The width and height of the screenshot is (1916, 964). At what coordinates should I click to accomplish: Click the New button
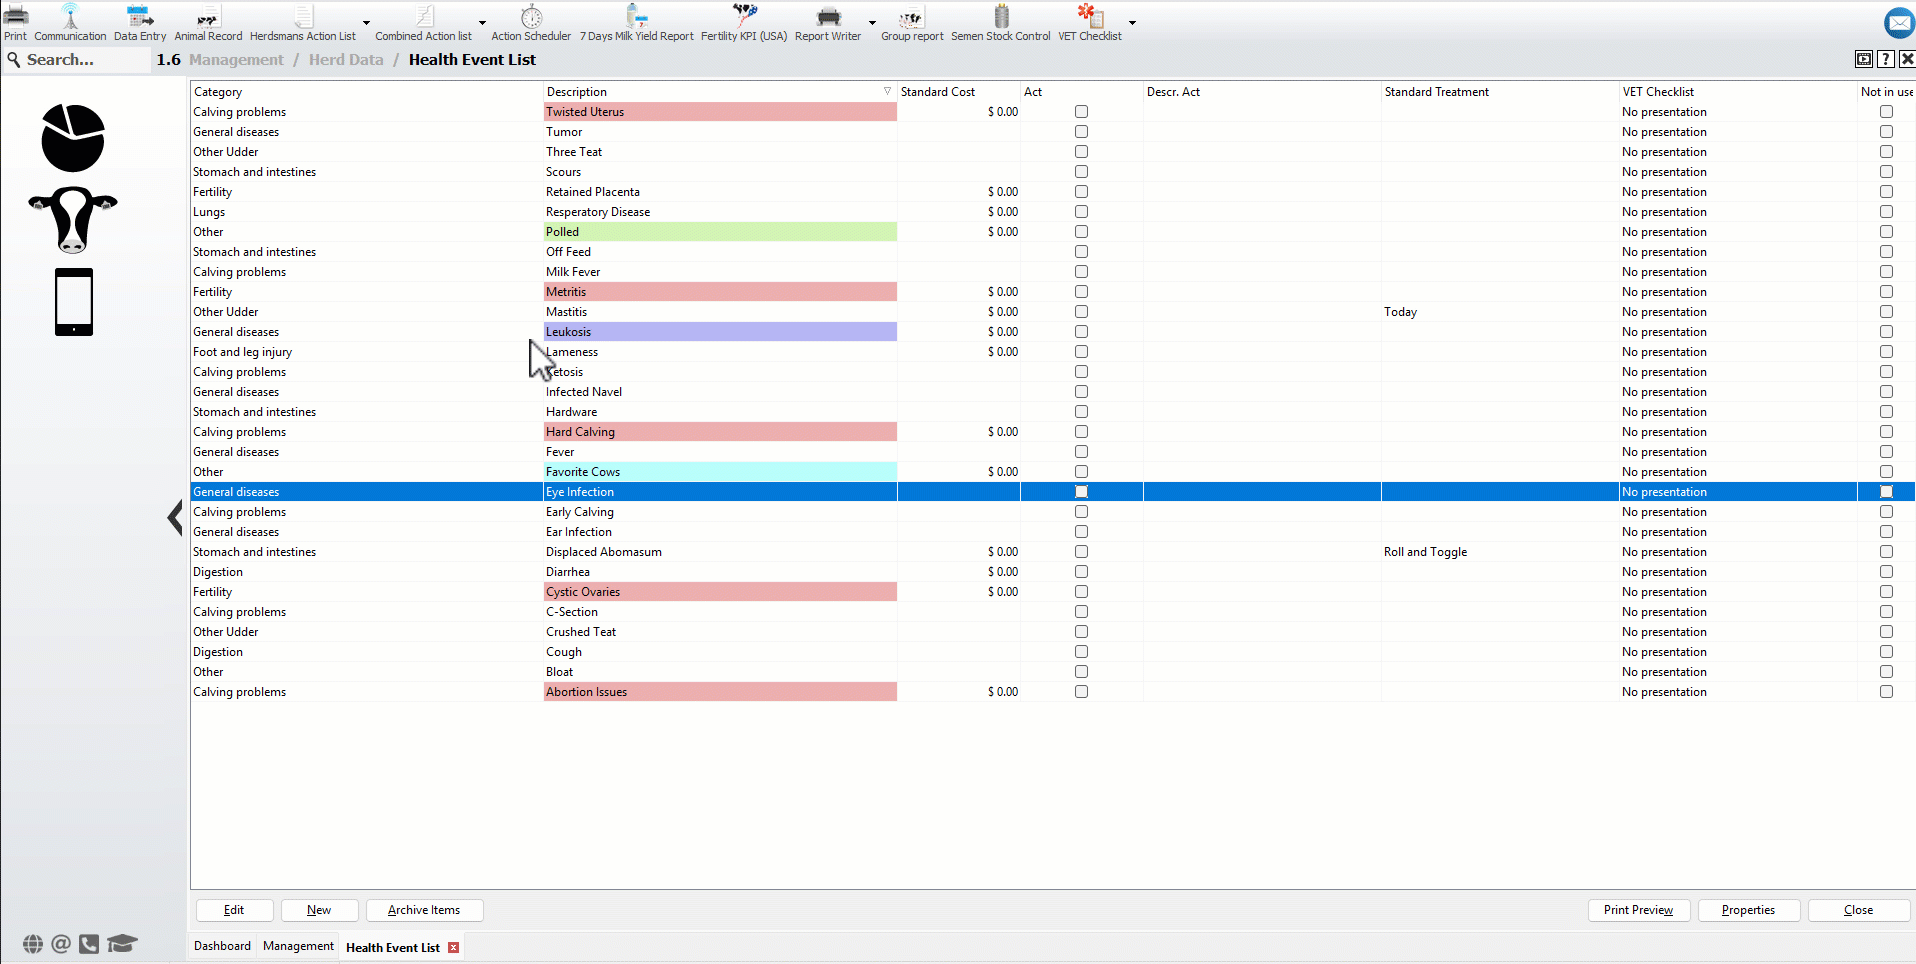pos(319,910)
